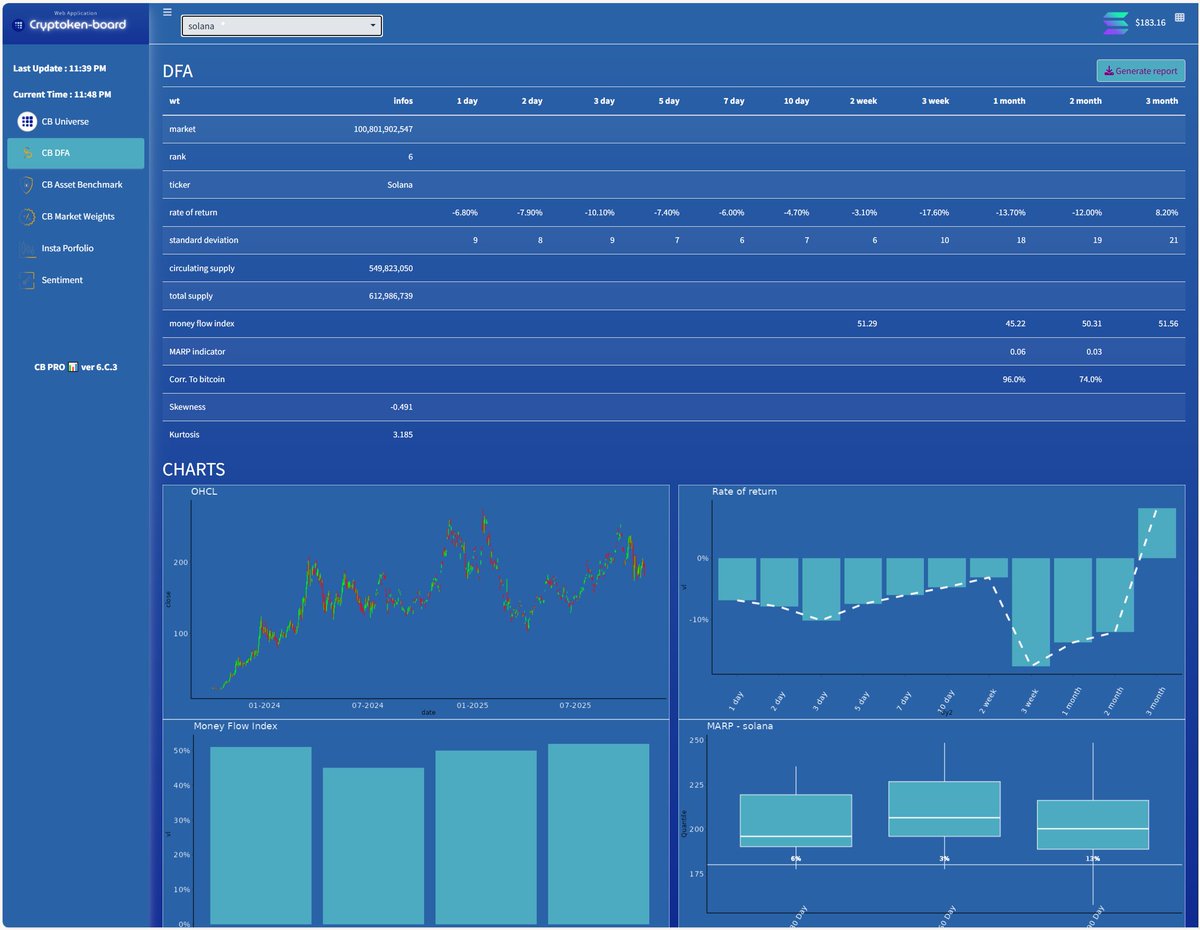Click the $183.16 price value
The height and width of the screenshot is (930, 1200).
(1150, 22)
